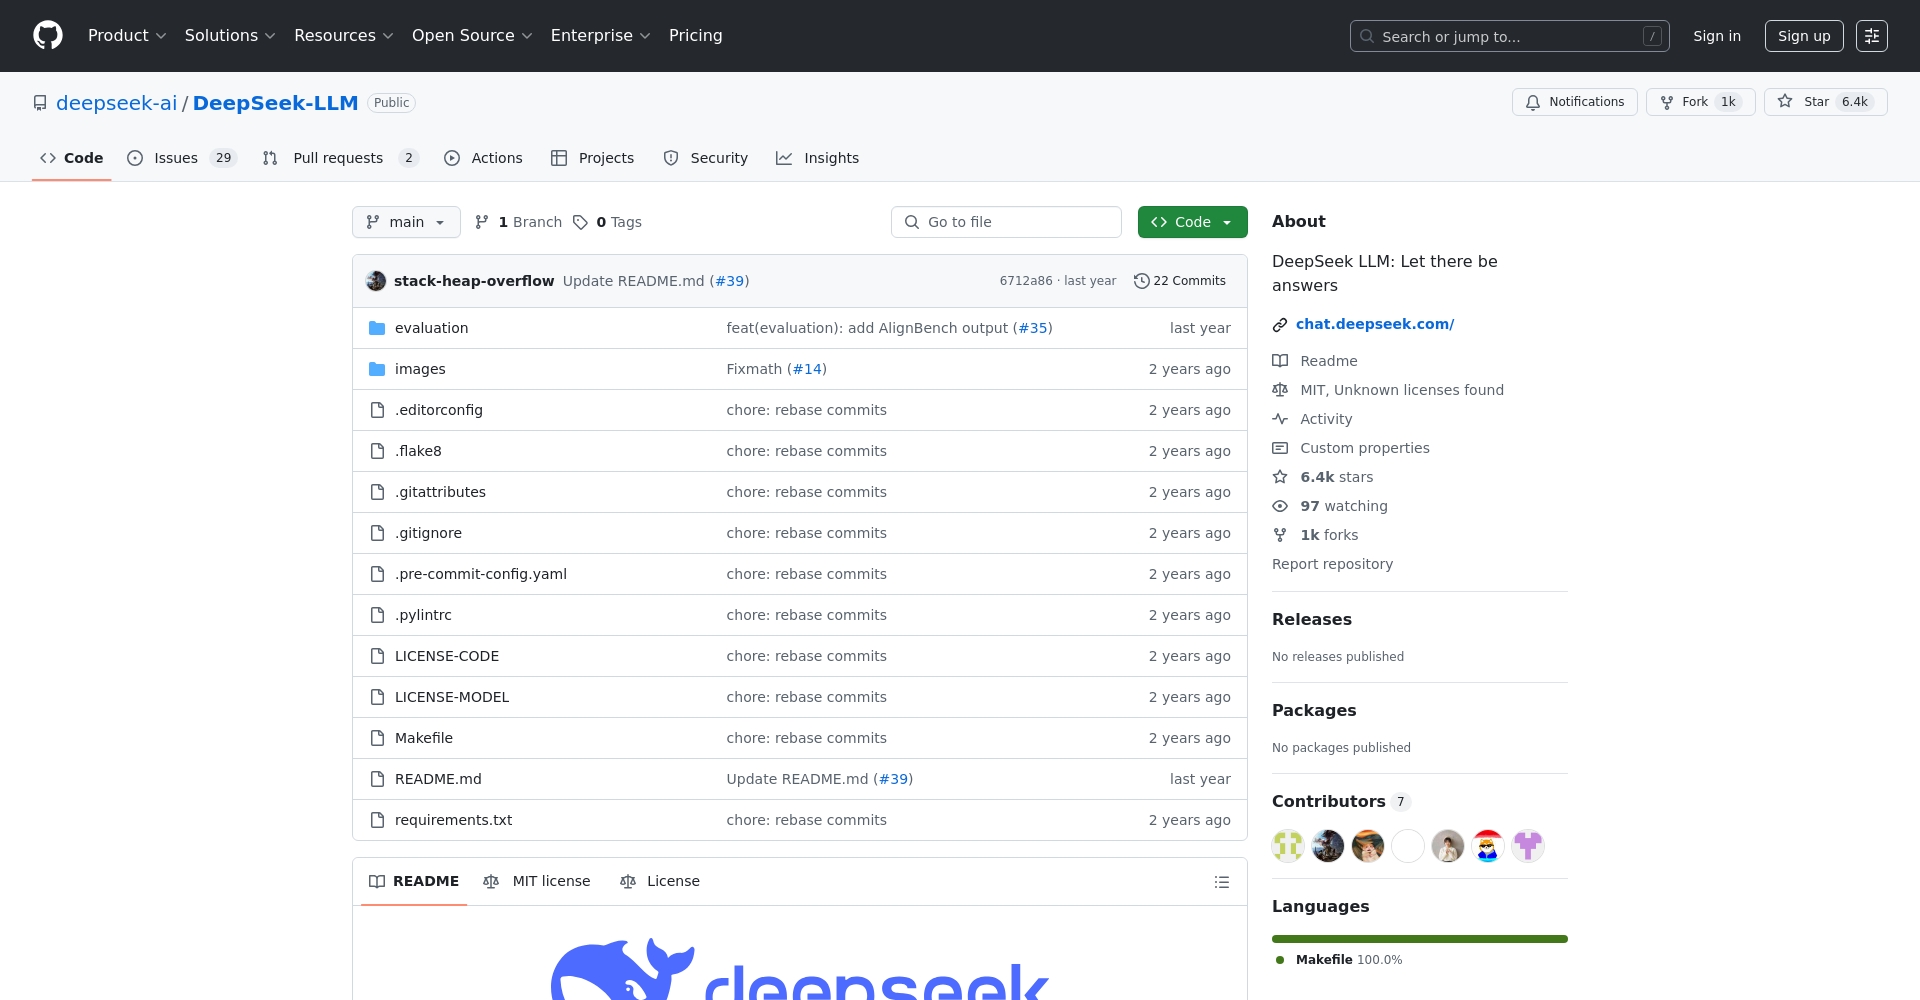Image resolution: width=1920 pixels, height=1000 pixels.
Task: Click Report repository link
Action: coord(1332,564)
